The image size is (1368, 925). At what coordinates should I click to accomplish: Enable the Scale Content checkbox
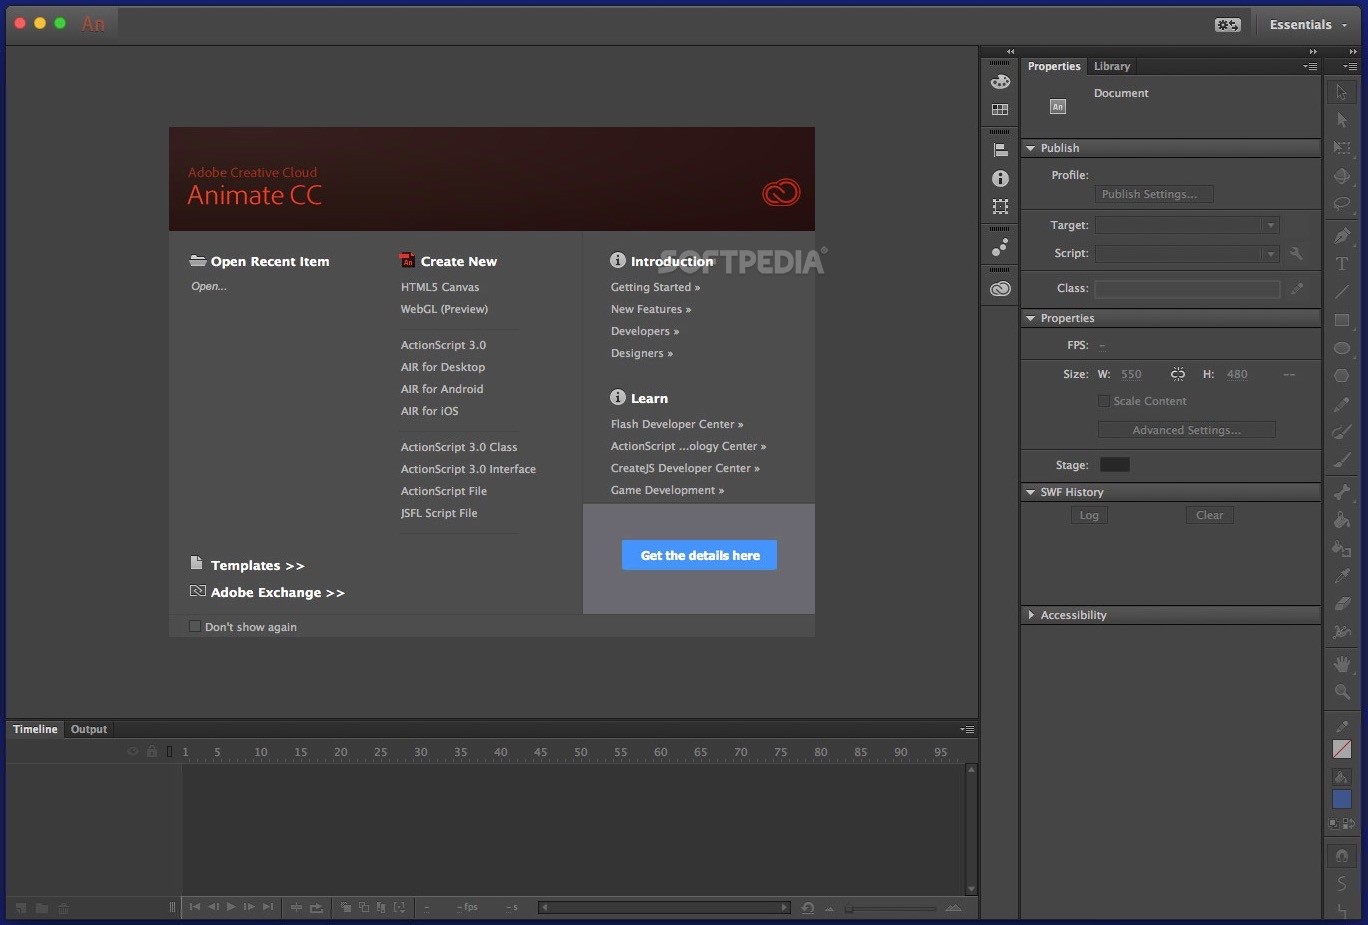click(1104, 401)
